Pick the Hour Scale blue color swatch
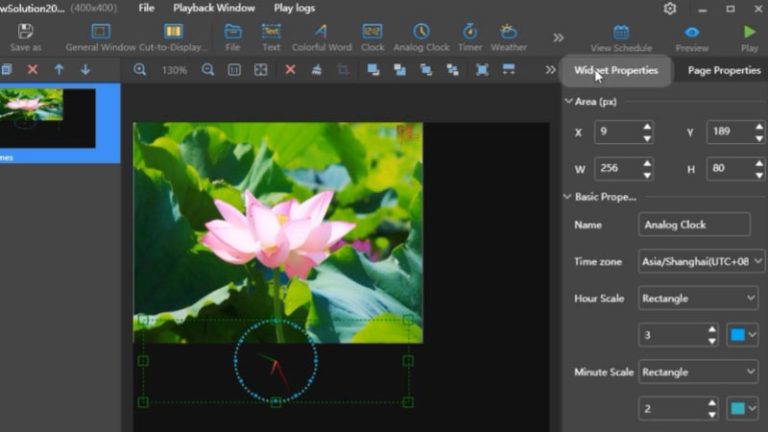Screen dimensions: 768x432 tap(738, 335)
